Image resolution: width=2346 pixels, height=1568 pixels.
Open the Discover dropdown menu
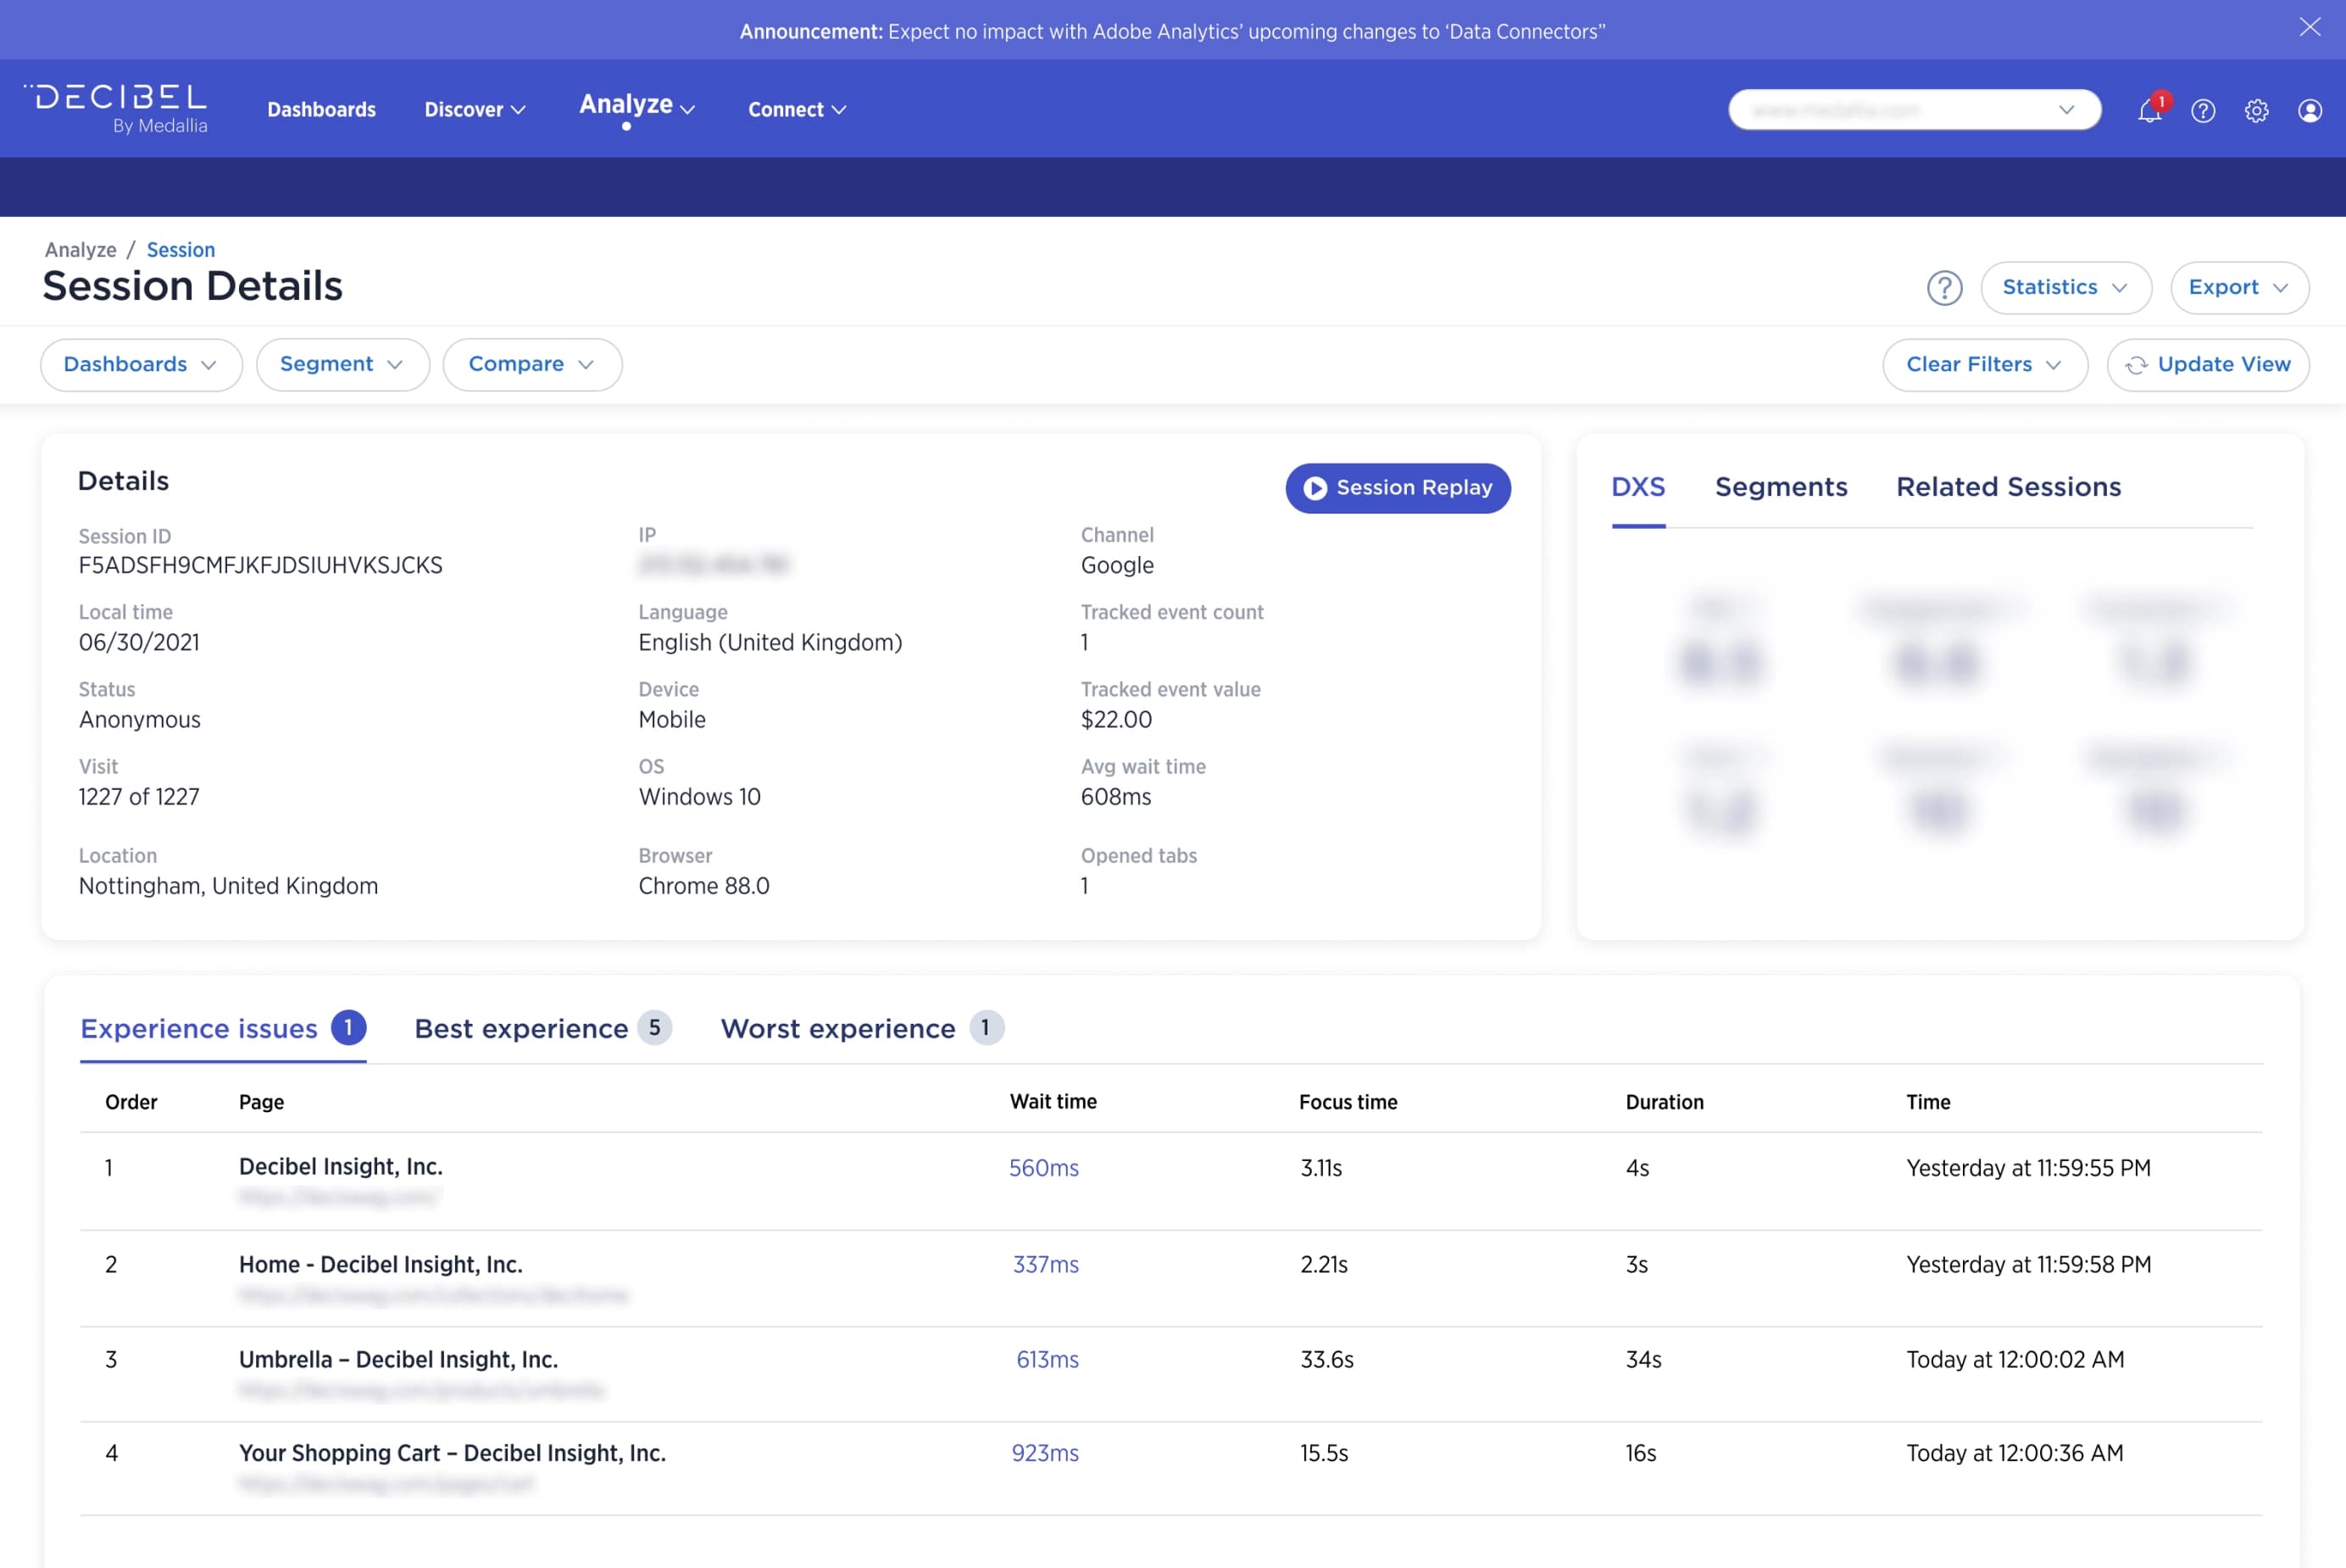474,109
